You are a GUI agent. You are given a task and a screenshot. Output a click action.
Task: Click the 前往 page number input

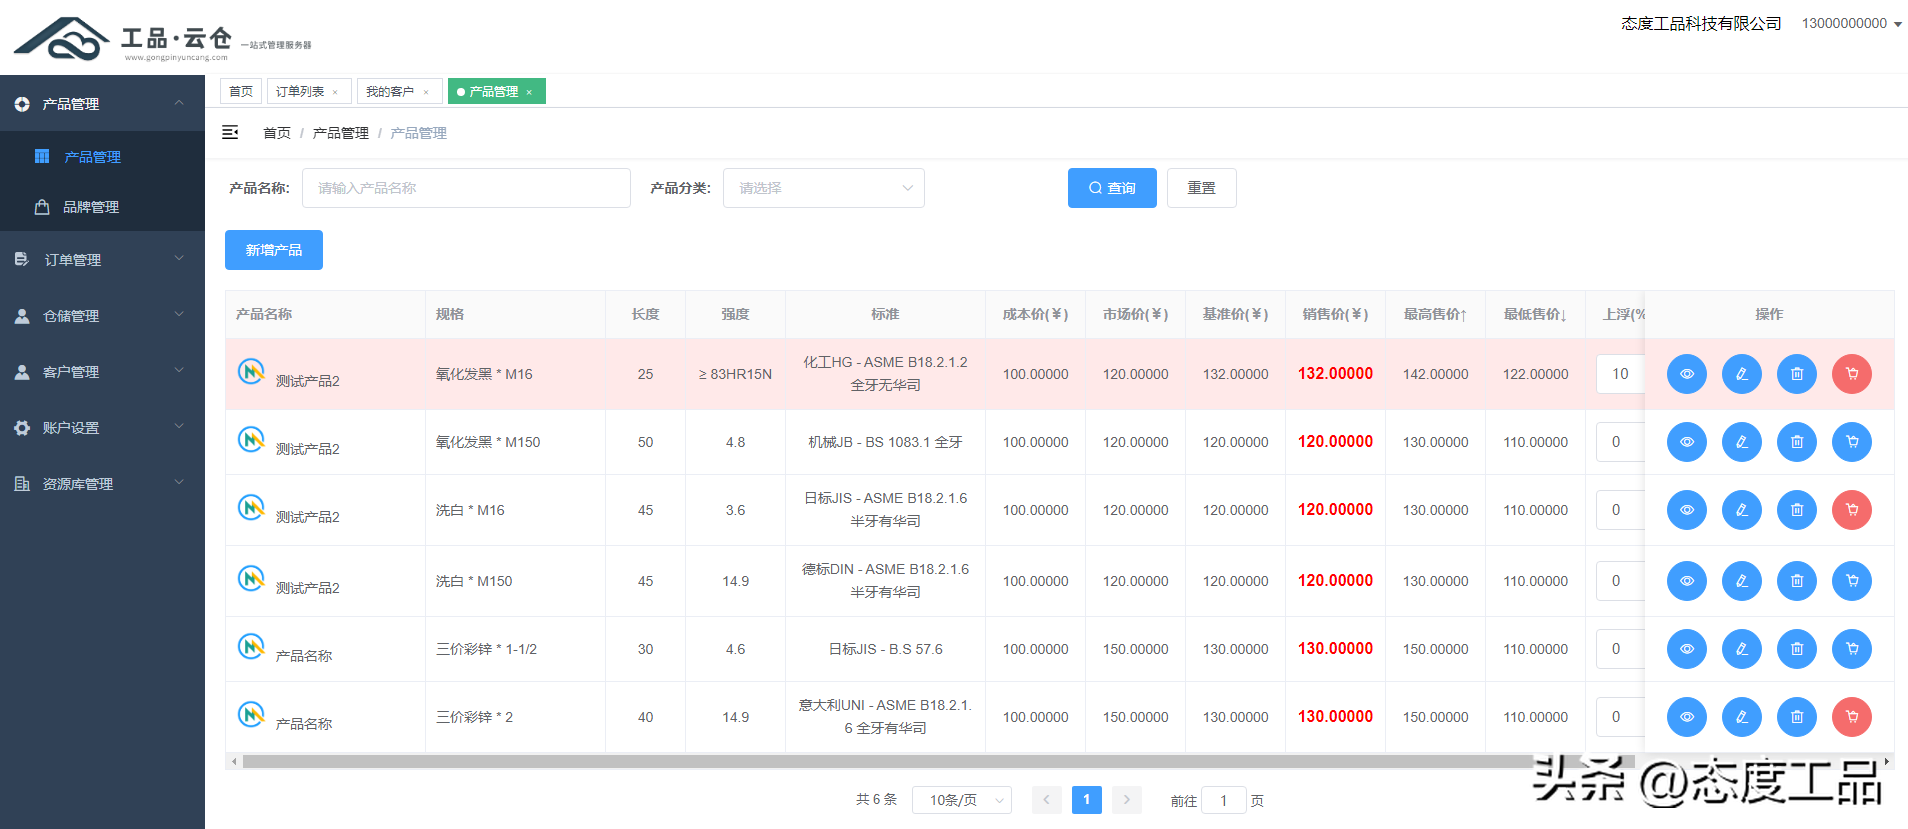coord(1224,800)
